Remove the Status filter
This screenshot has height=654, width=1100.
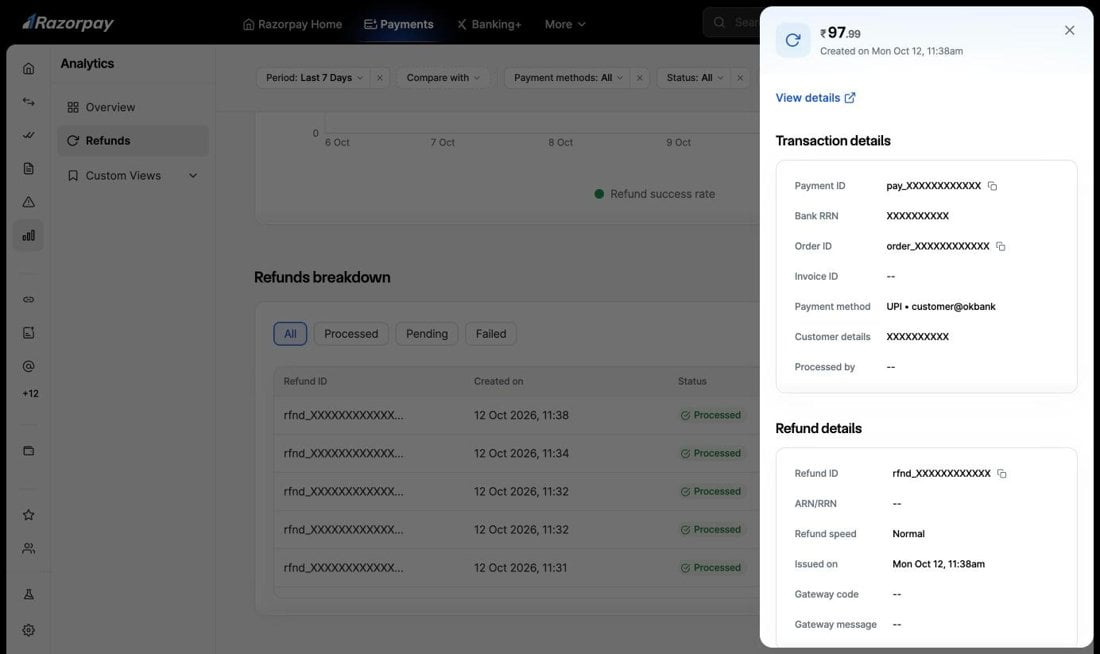739,78
